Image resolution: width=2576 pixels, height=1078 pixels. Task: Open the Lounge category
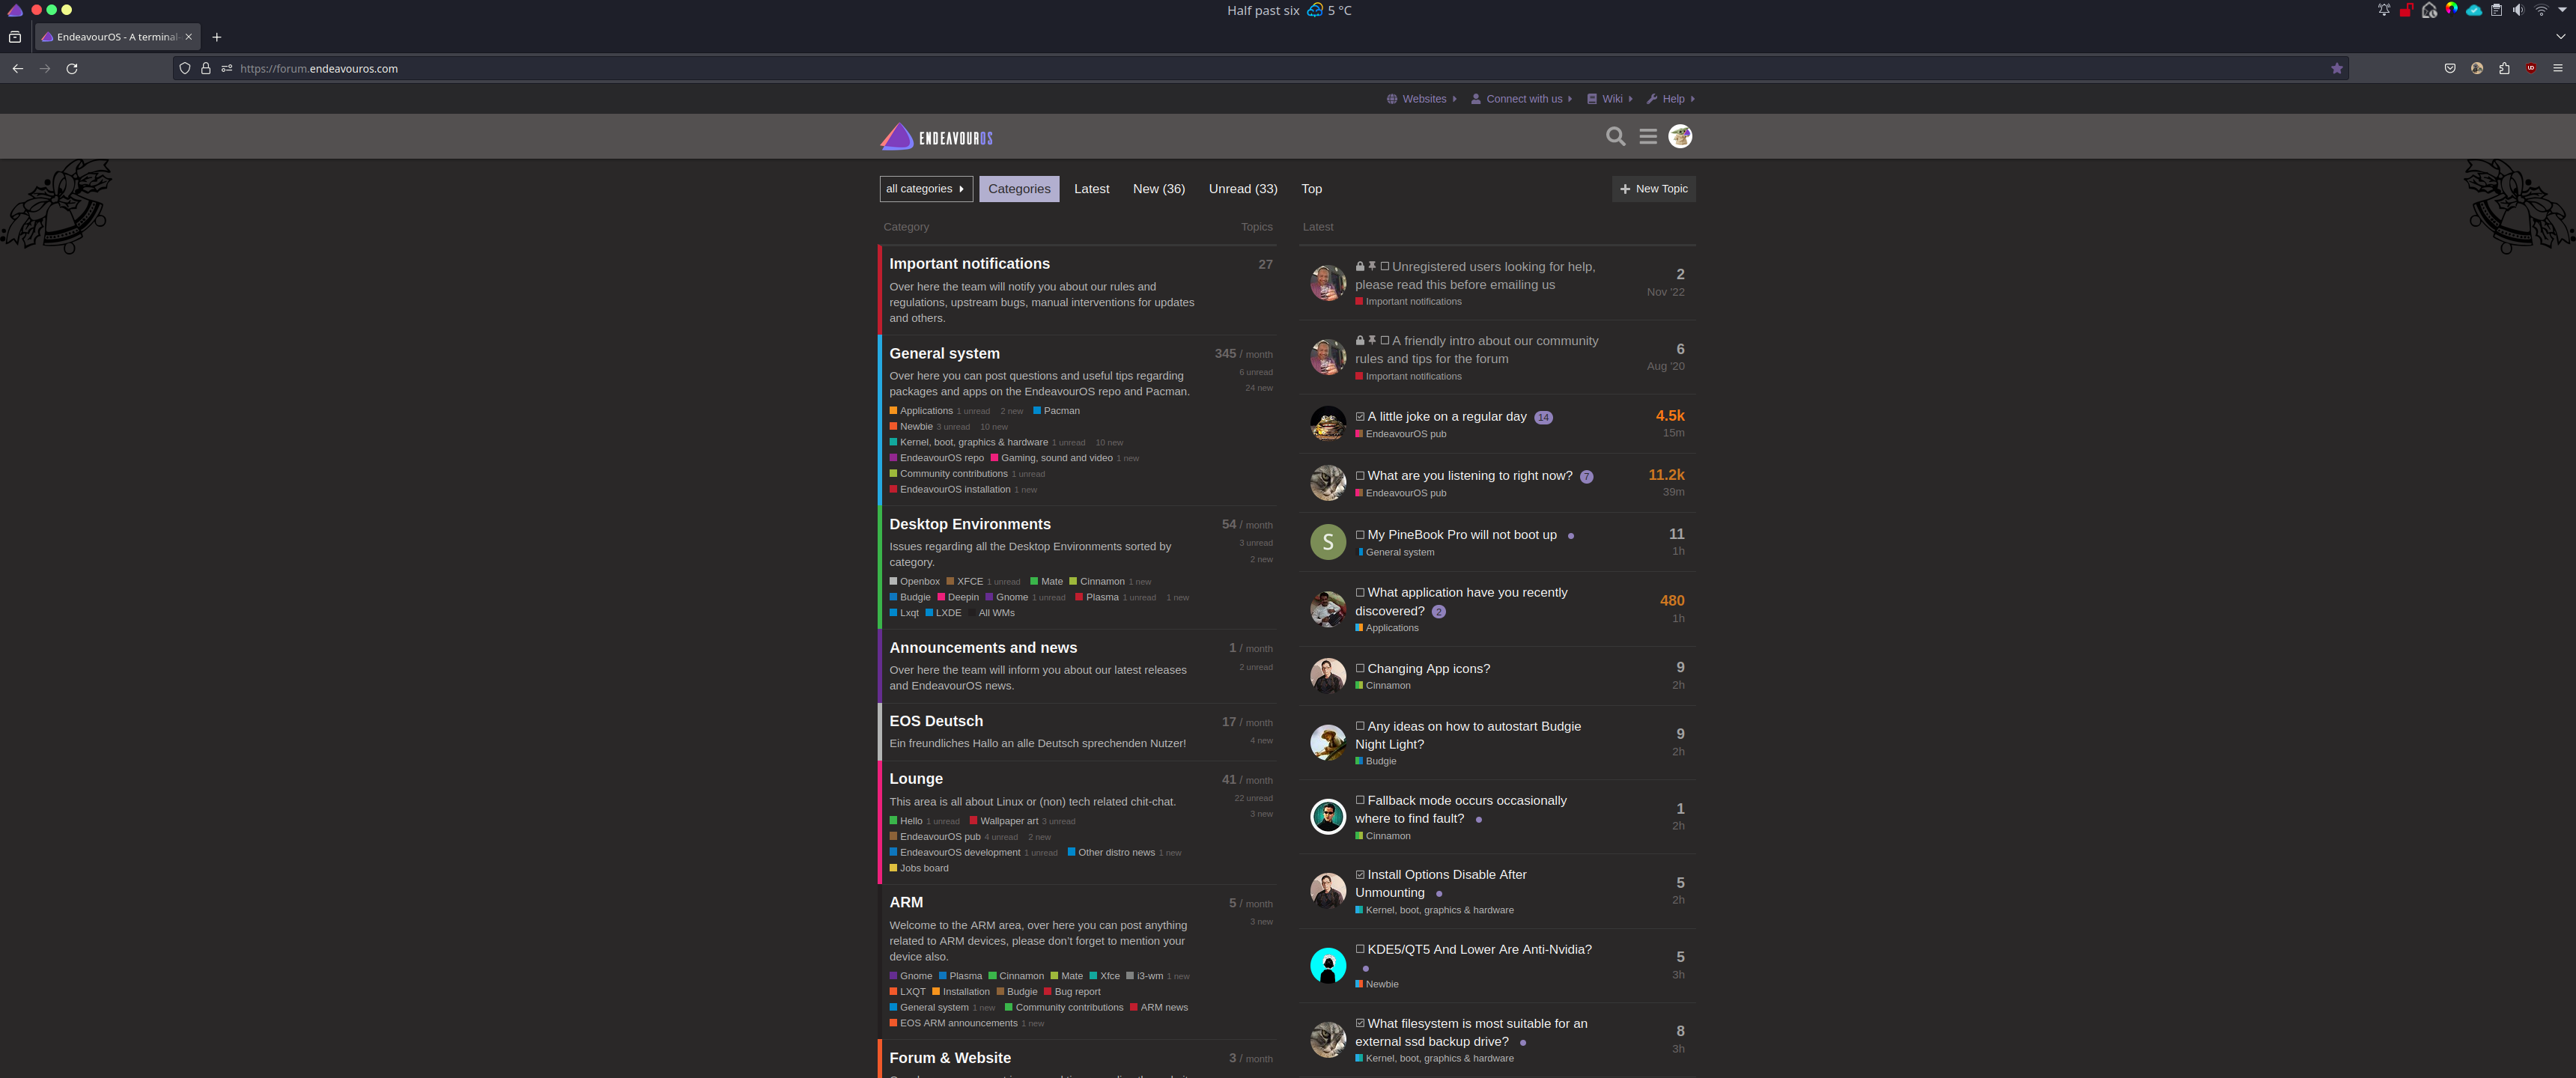point(916,778)
